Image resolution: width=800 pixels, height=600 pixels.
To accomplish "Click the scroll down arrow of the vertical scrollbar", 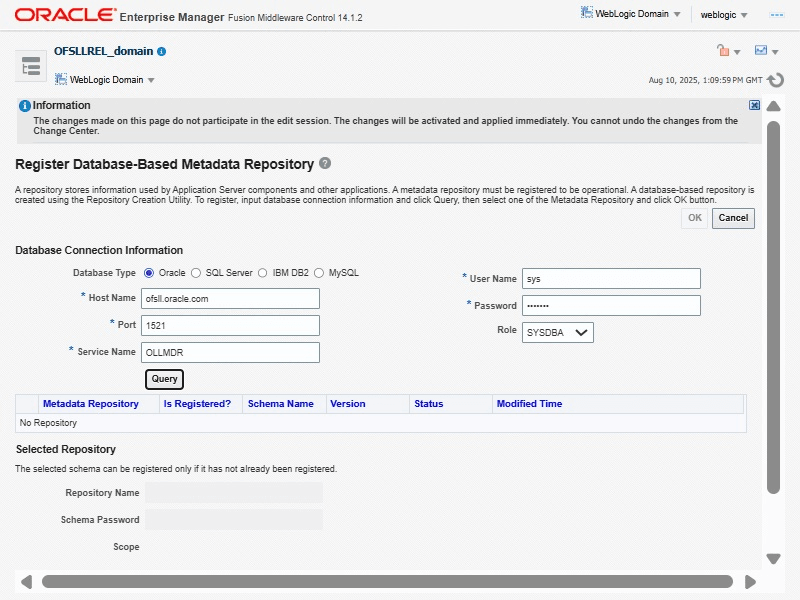I will coord(773,559).
